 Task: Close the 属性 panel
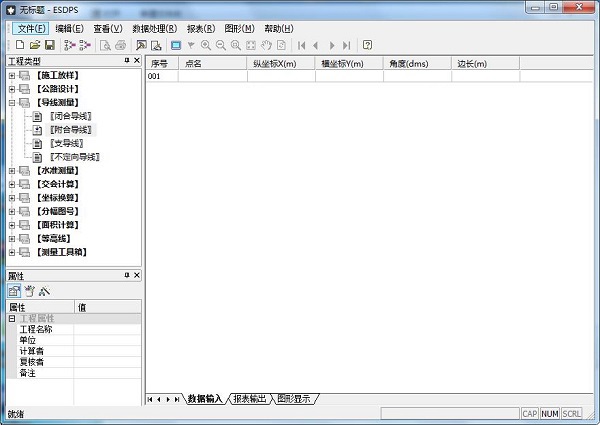click(137, 275)
